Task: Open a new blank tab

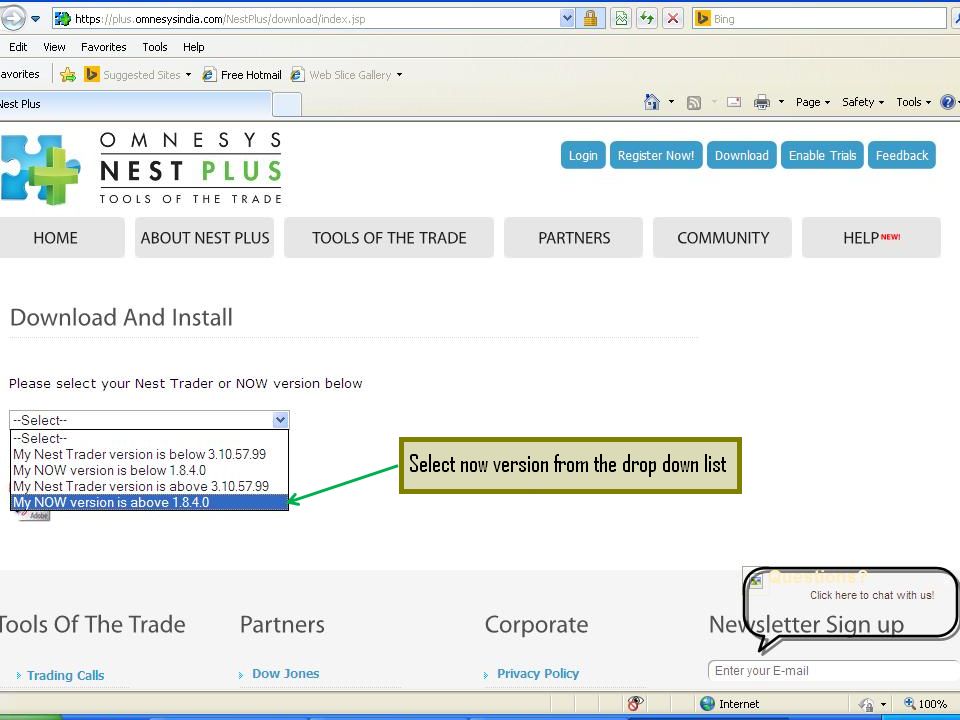Action: point(287,104)
